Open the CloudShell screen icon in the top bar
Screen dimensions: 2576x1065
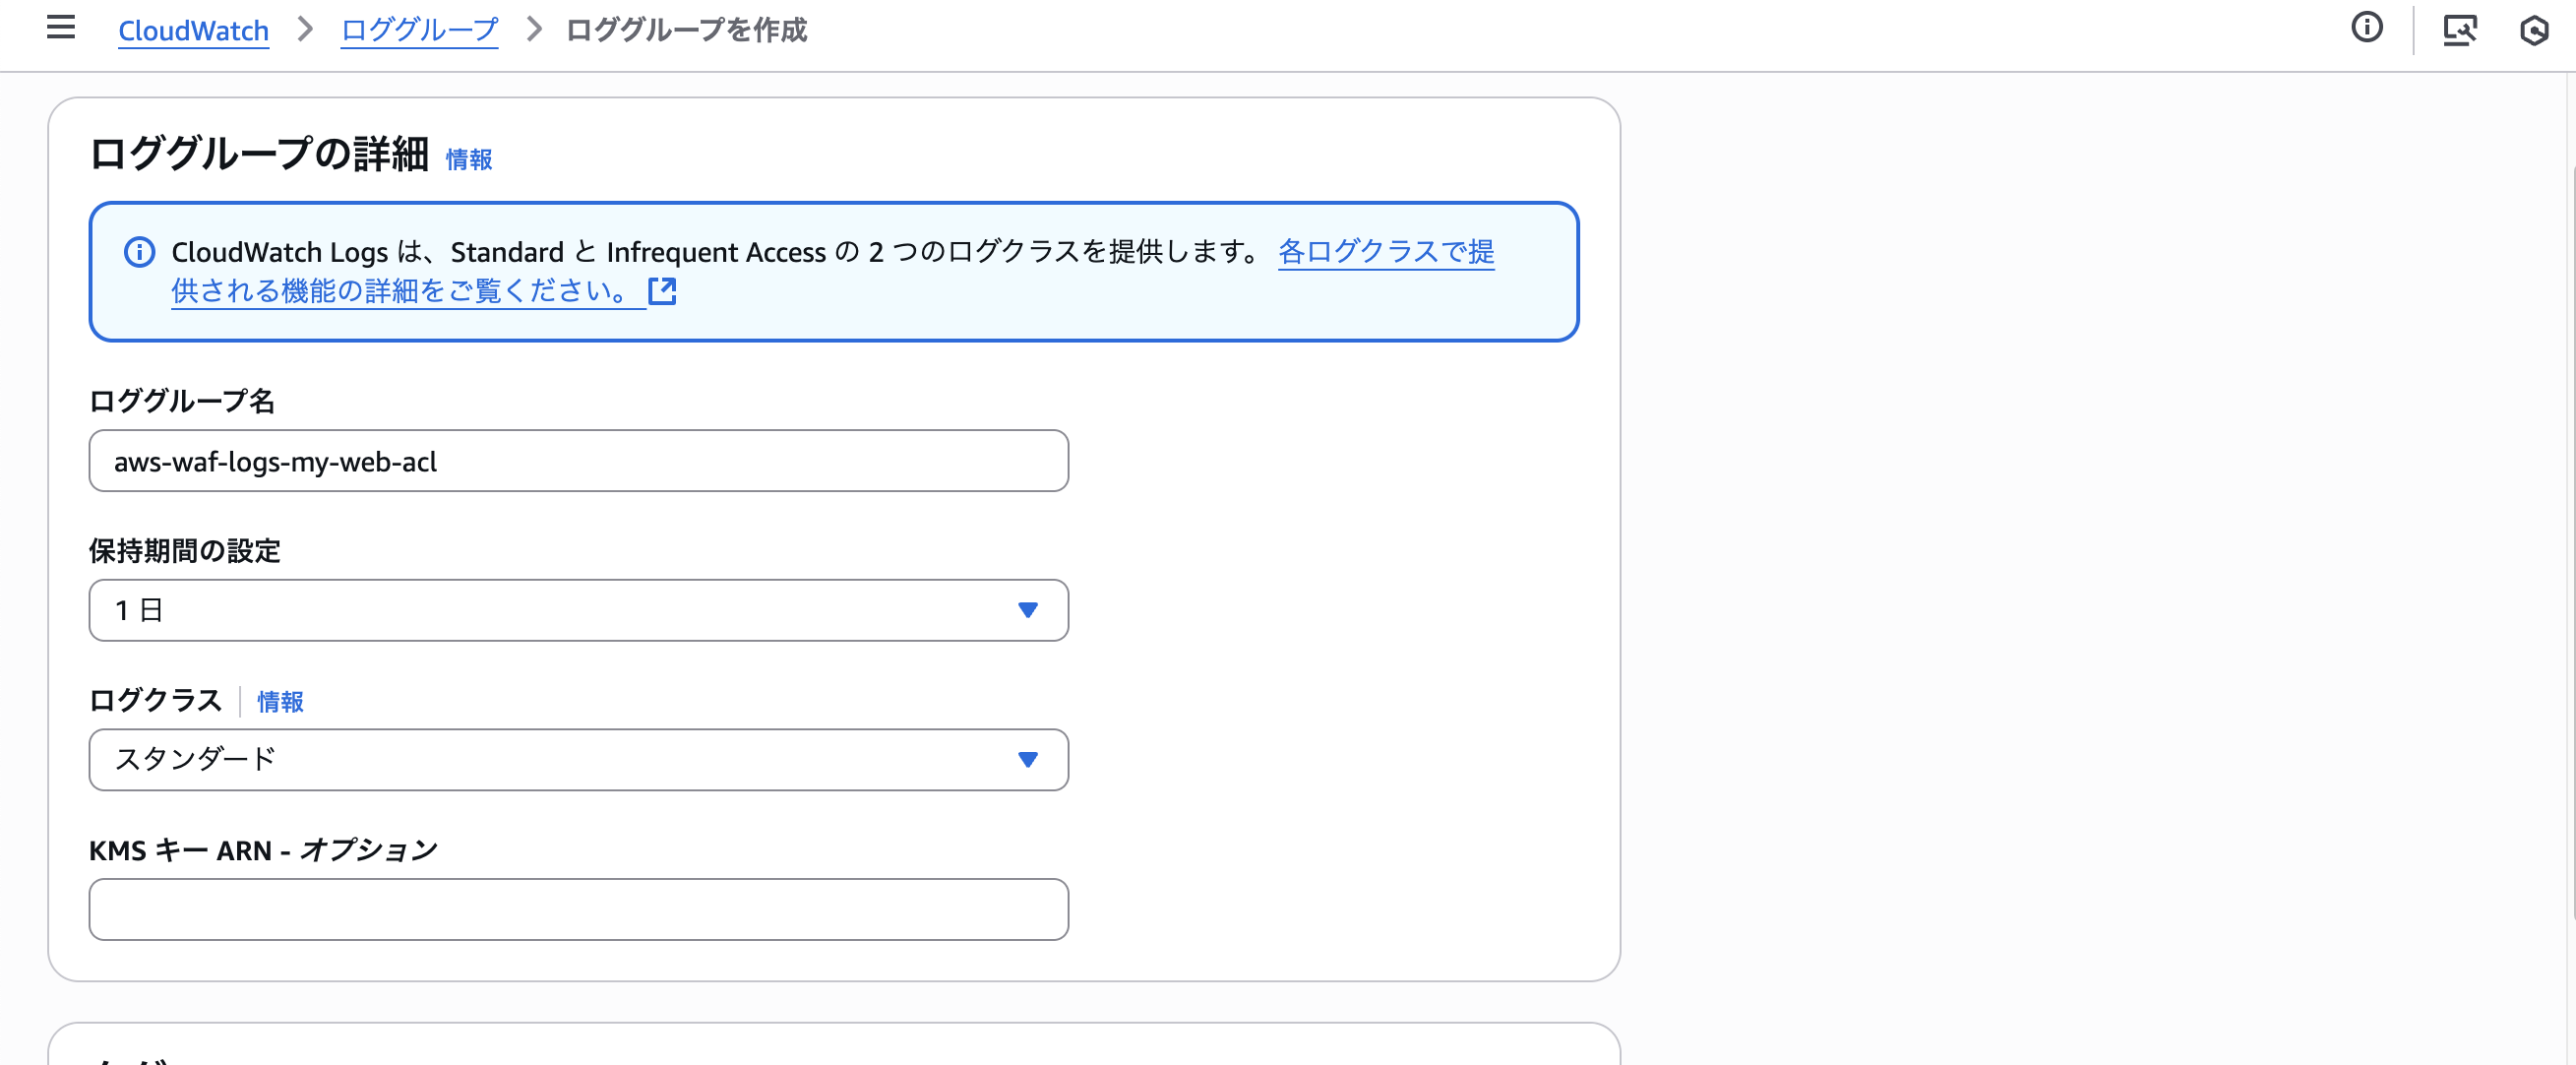tap(2459, 30)
